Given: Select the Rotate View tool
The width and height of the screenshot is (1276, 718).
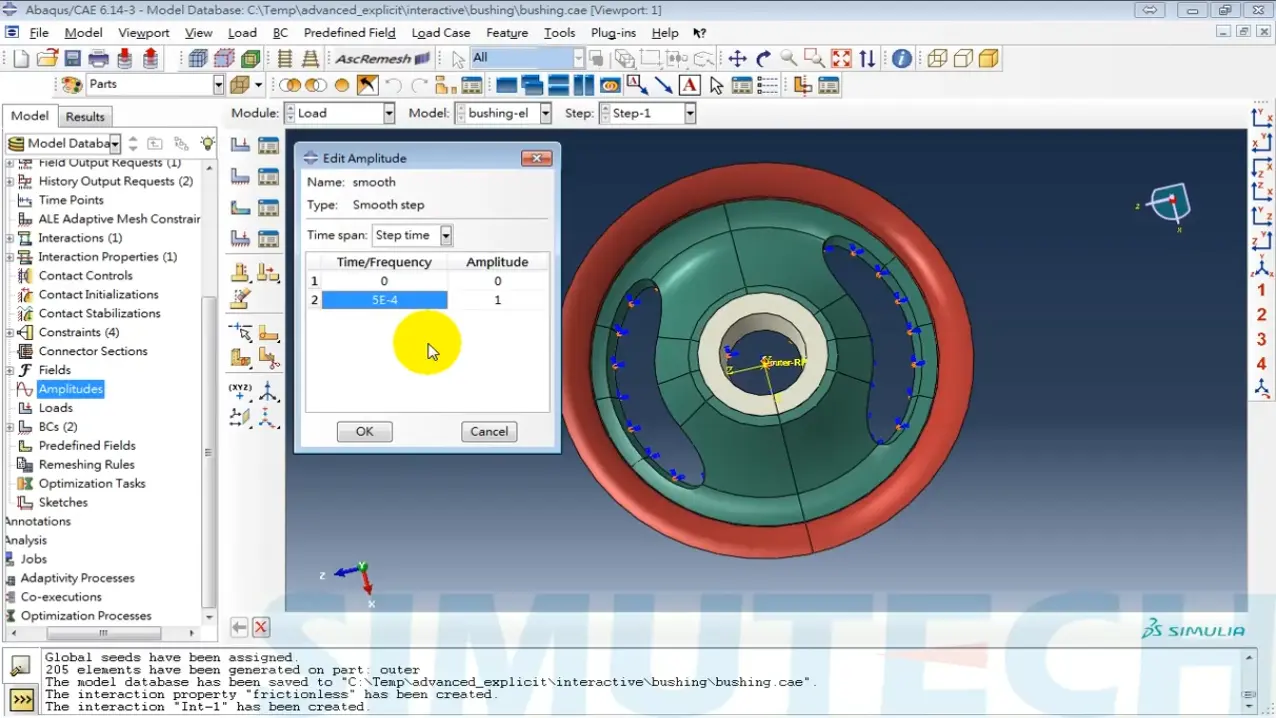Looking at the screenshot, I should pyautogui.click(x=764, y=59).
